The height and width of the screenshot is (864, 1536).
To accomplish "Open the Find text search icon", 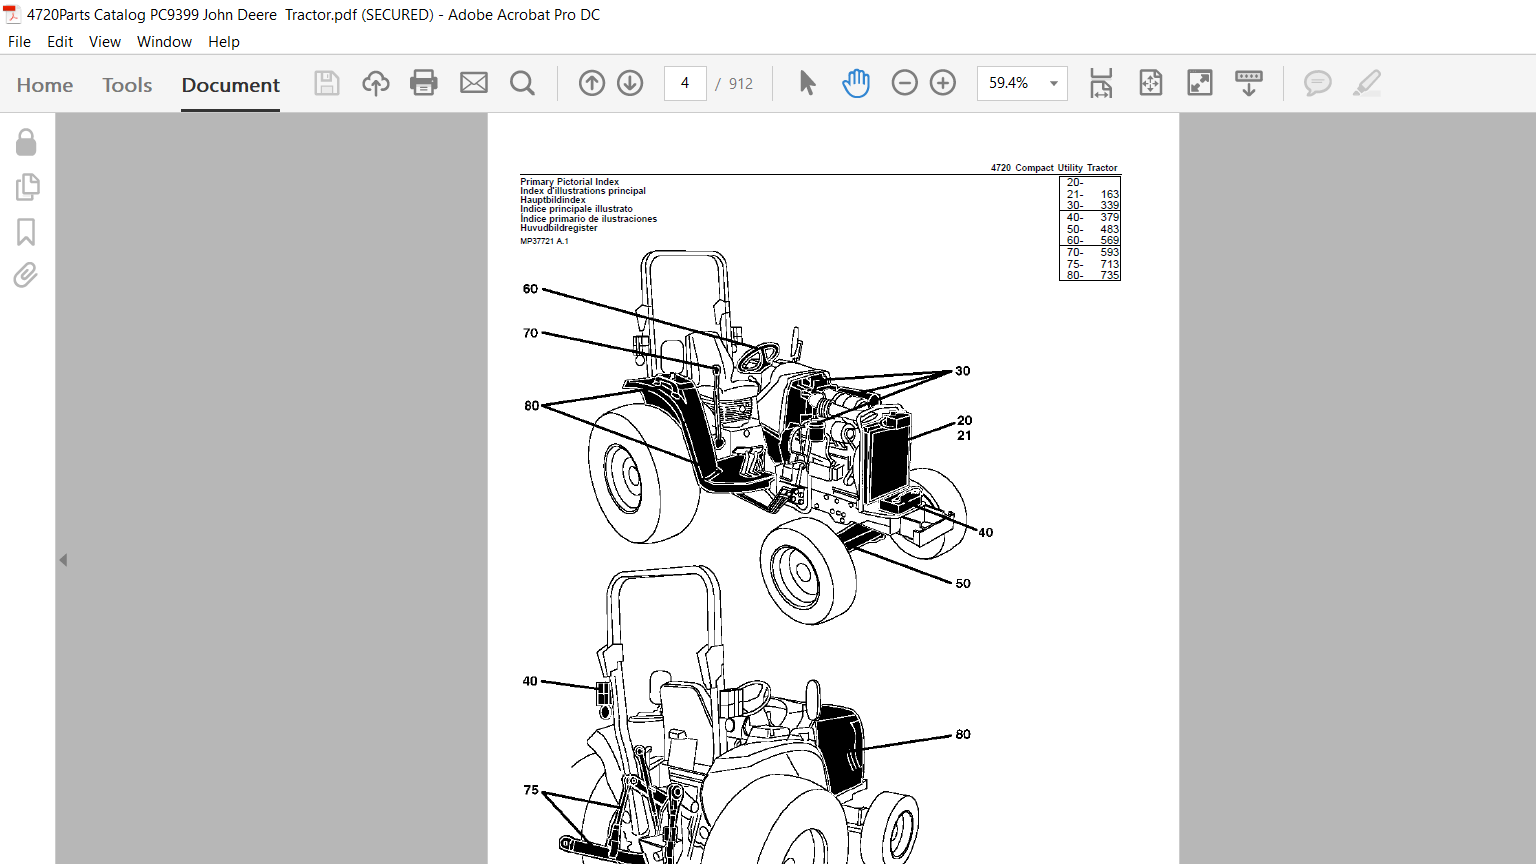I will coord(522,83).
